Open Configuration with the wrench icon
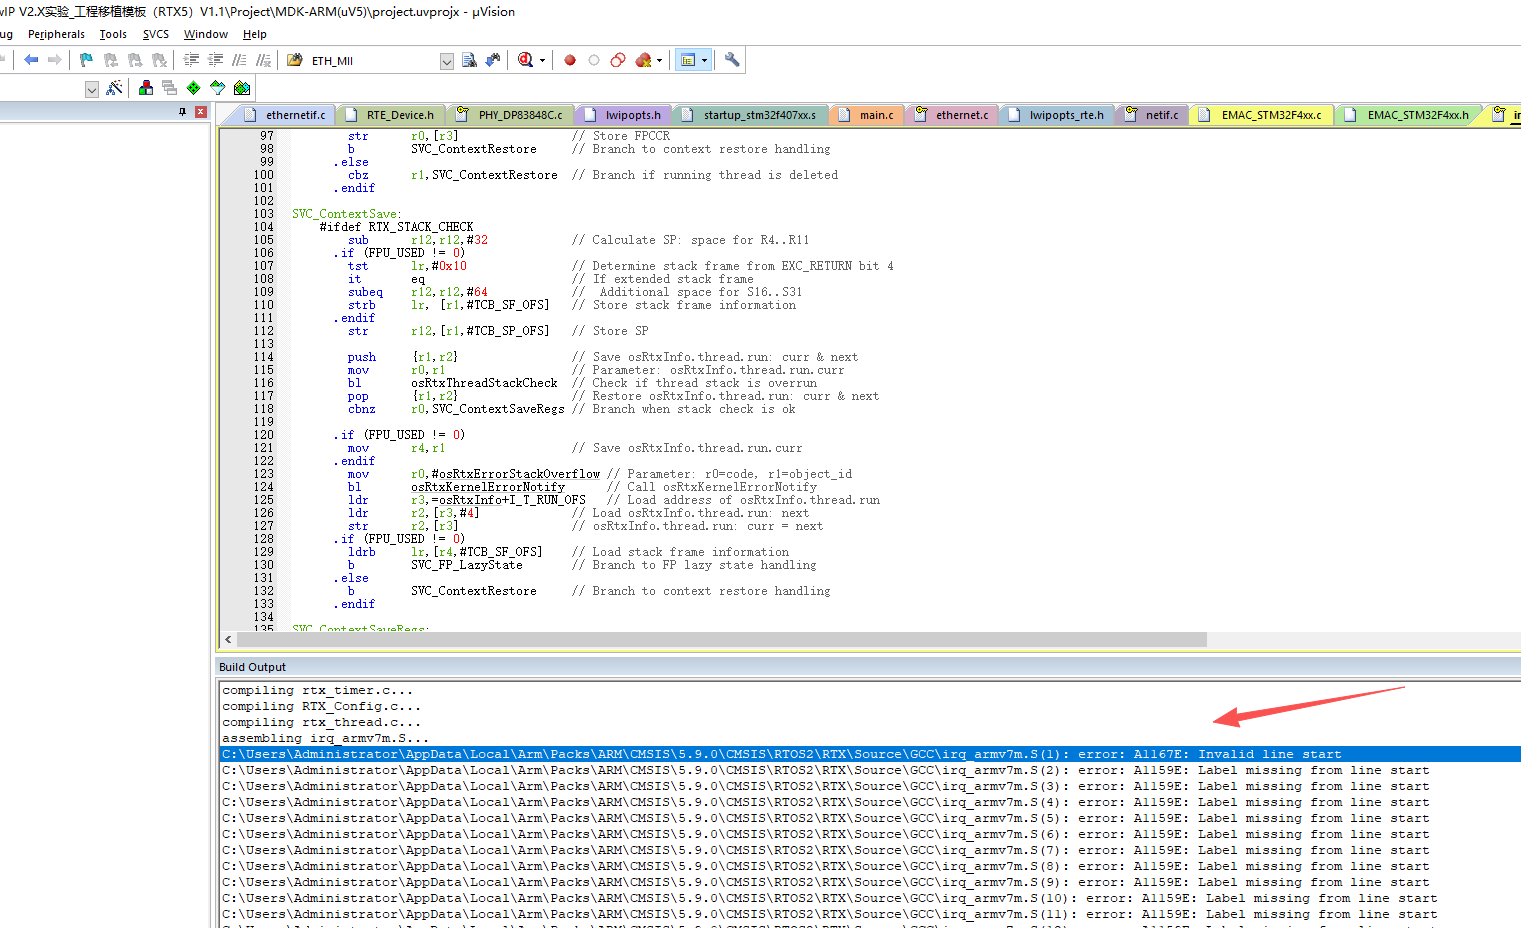This screenshot has width=1521, height=928. point(732,60)
